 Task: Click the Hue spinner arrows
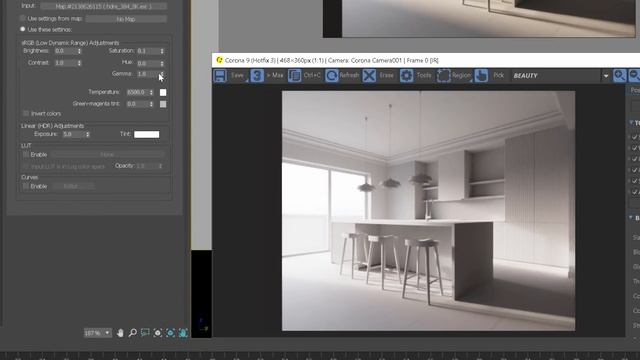click(x=162, y=63)
